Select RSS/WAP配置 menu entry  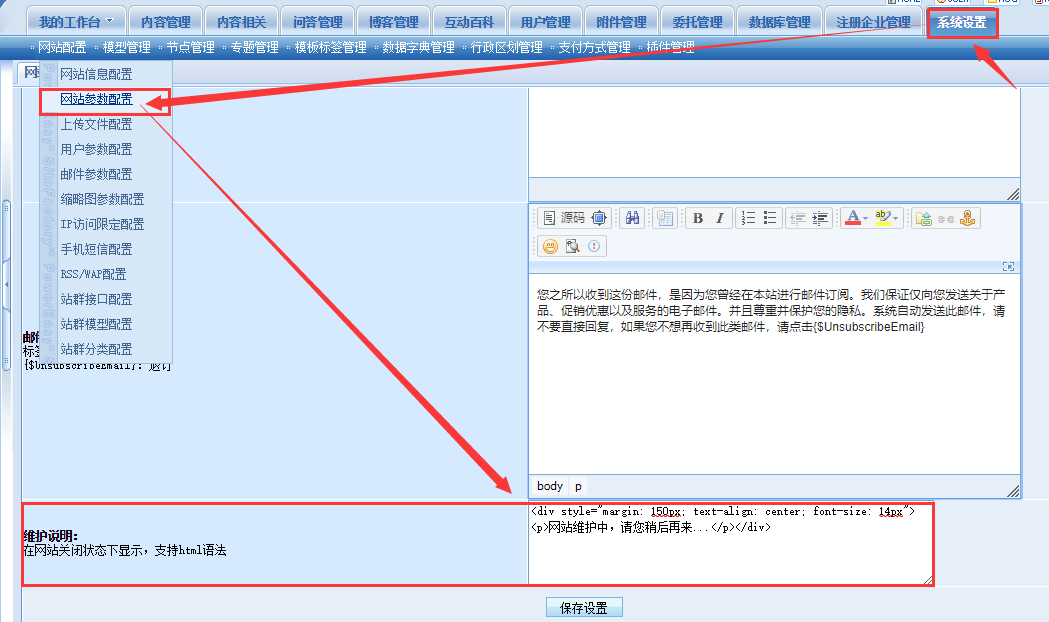pyautogui.click(x=93, y=274)
